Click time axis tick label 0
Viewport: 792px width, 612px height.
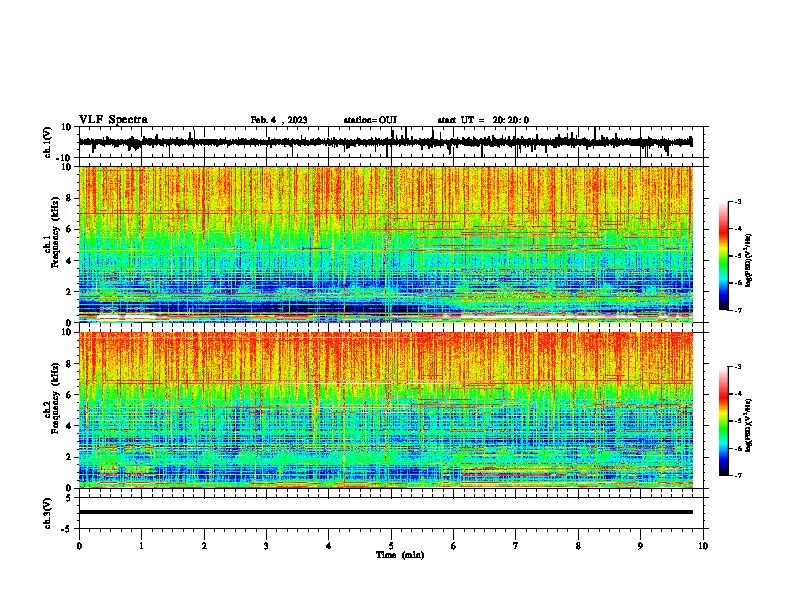(79, 546)
